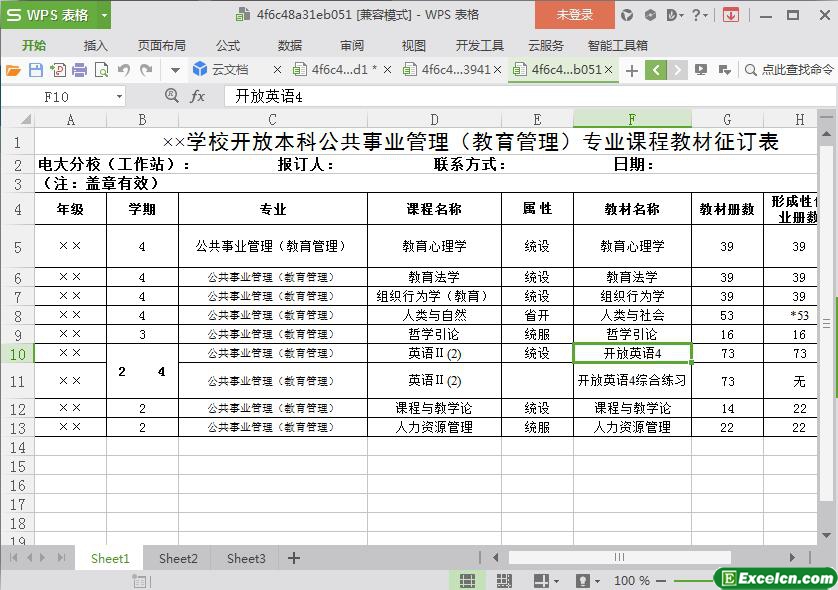Open the 公式 ribbon tab

[x=228, y=45]
